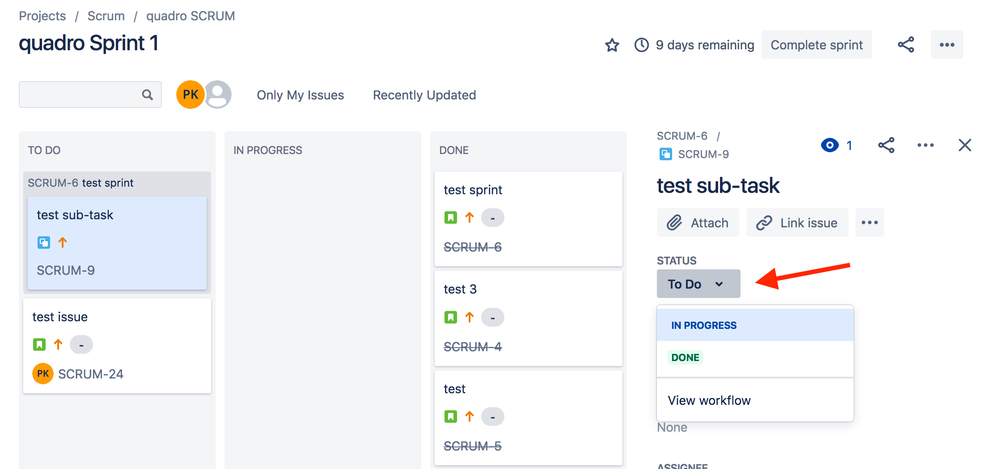This screenshot has width=999, height=469.
Task: Open the Scrum breadcrumb link
Action: coord(106,16)
